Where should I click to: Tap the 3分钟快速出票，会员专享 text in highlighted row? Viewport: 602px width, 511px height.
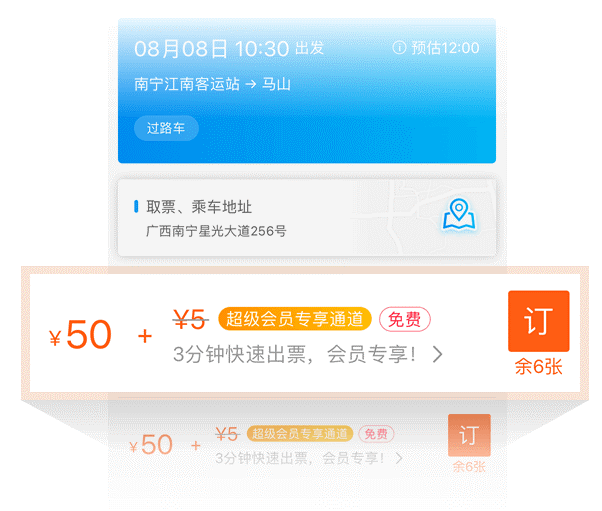tap(298, 354)
